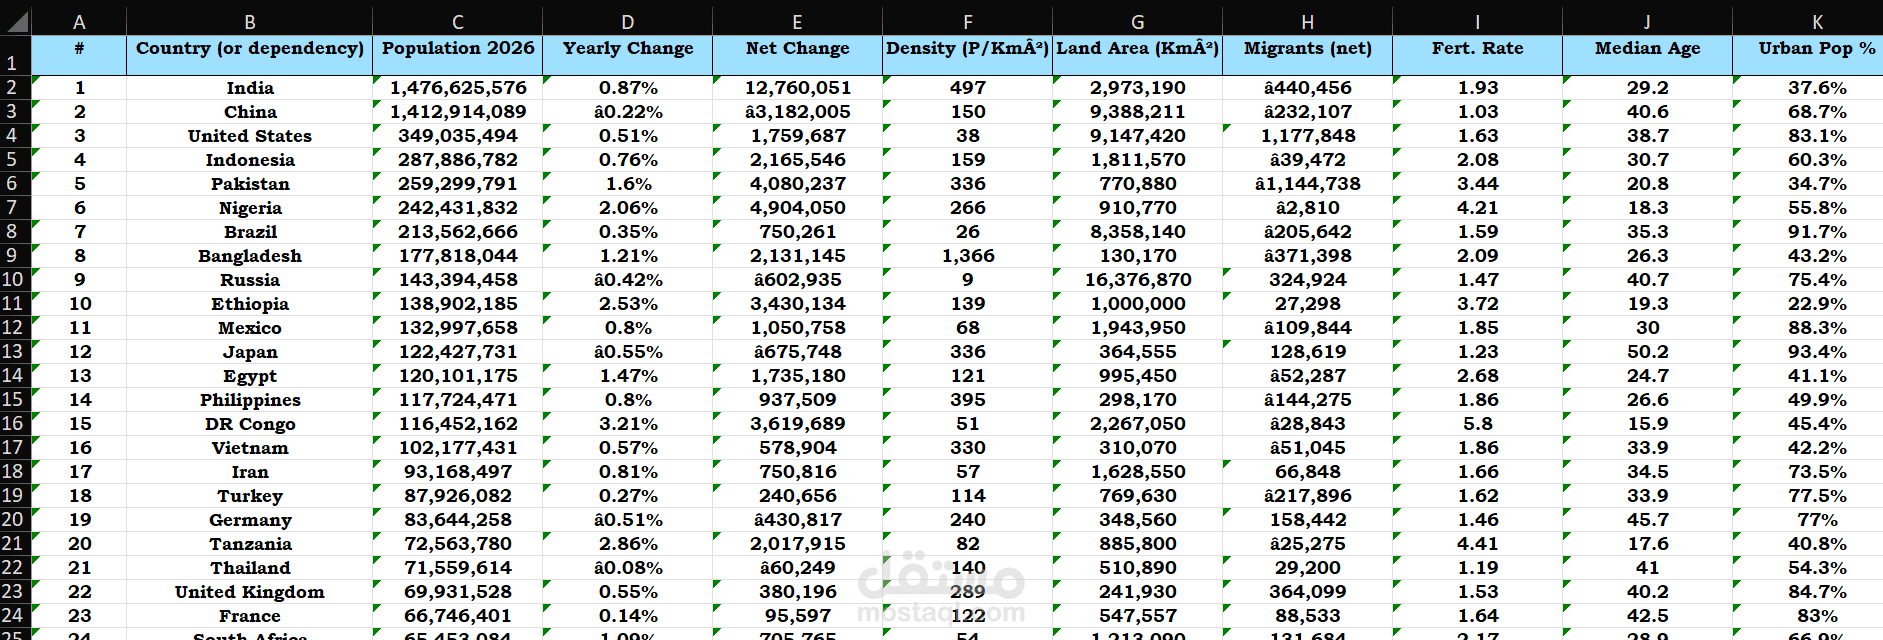Select the cell containing Egypt
The width and height of the screenshot is (1883, 640).
[x=249, y=376]
